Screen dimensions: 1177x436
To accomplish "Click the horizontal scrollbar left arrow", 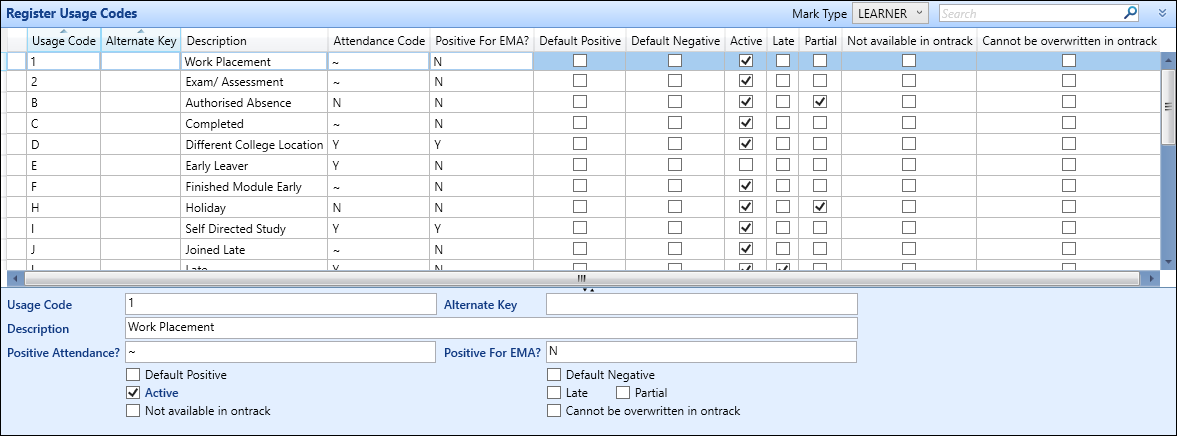I will [x=13, y=278].
